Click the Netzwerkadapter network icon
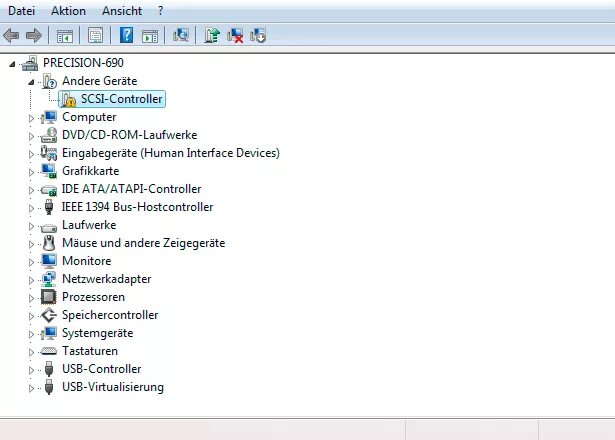615x440 pixels. click(x=49, y=279)
